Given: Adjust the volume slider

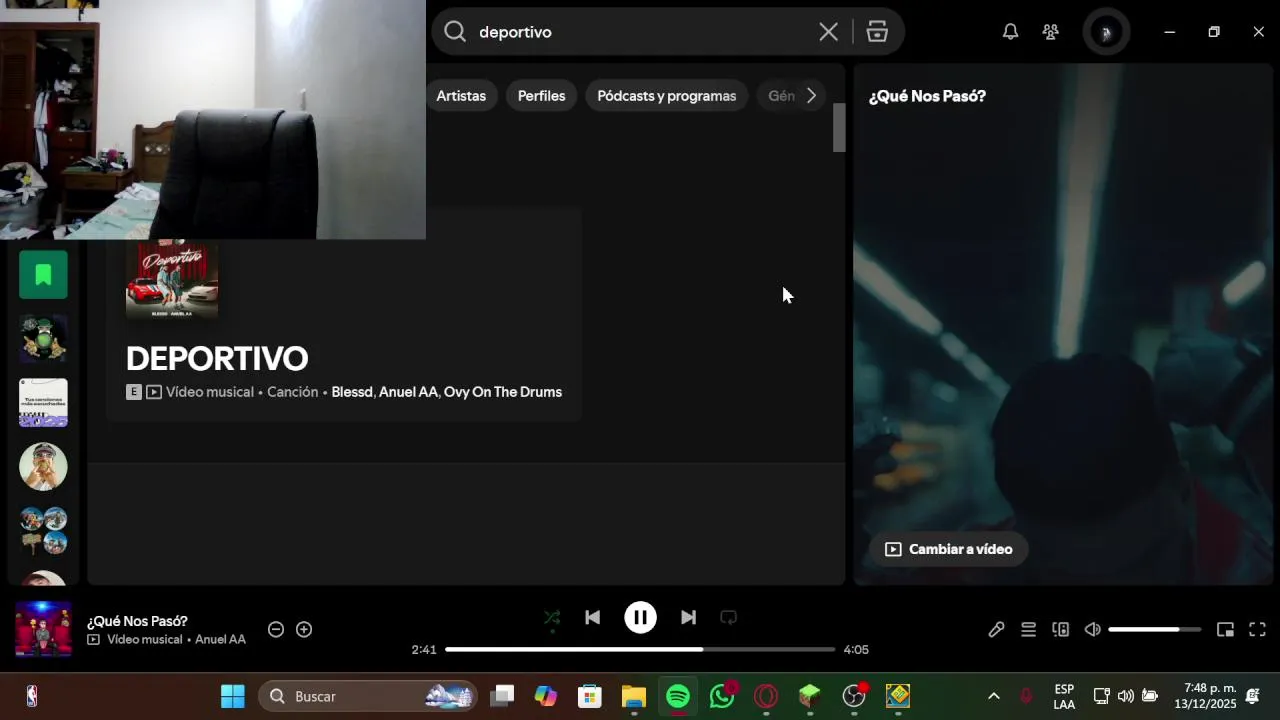Looking at the screenshot, I should (1154, 629).
